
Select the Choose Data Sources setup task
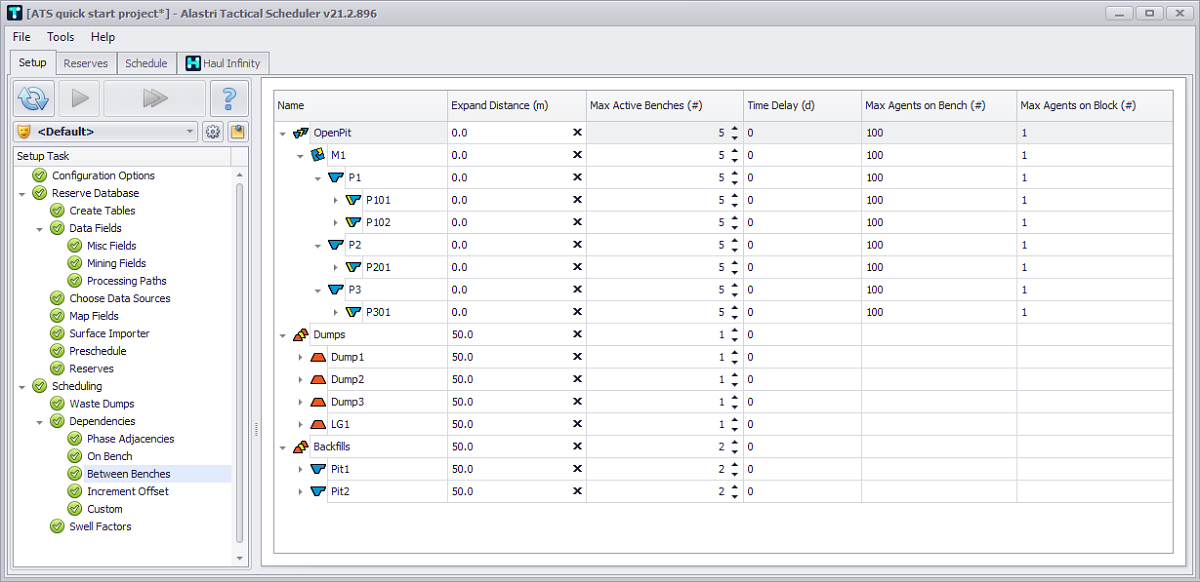(x=120, y=298)
